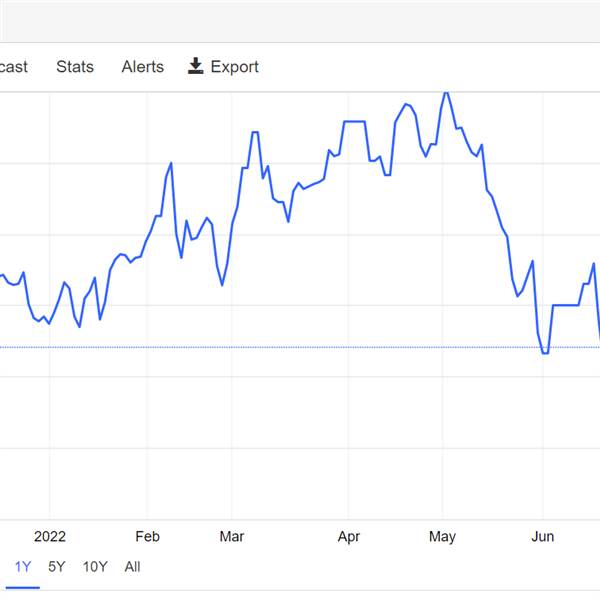The image size is (600, 600).
Task: Click the Feb x-axis label
Action: click(x=147, y=536)
